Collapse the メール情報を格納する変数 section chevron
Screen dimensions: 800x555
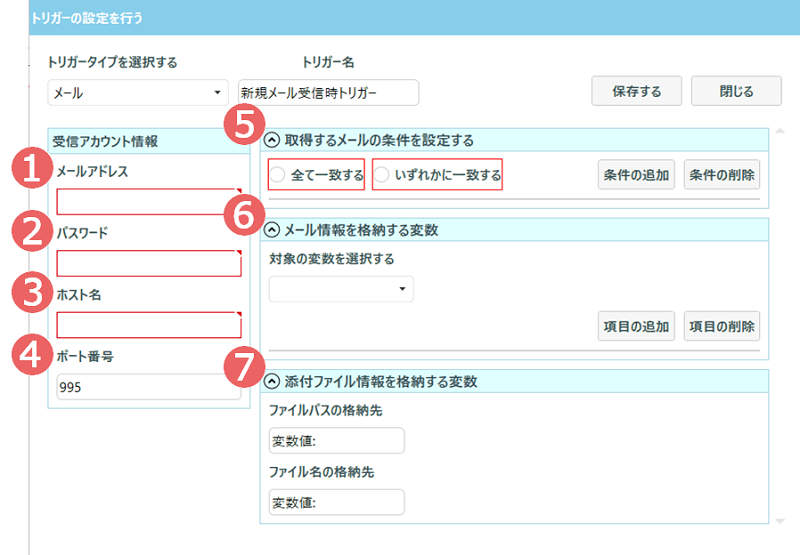pyautogui.click(x=272, y=230)
